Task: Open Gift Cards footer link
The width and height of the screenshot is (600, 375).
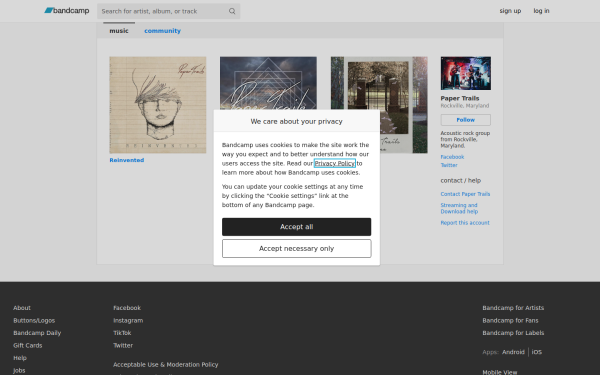Action: point(28,345)
